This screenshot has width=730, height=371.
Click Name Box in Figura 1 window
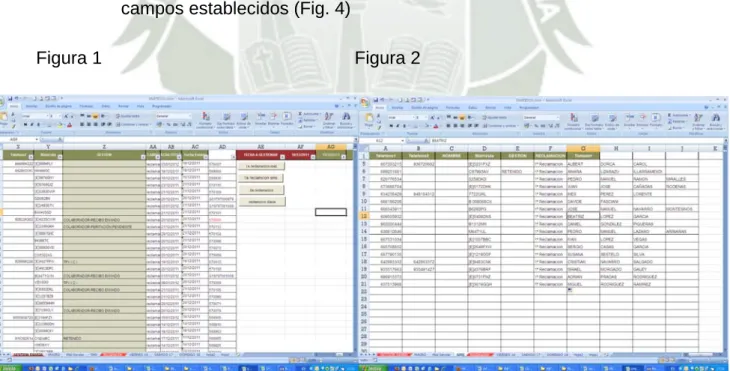point(19,139)
